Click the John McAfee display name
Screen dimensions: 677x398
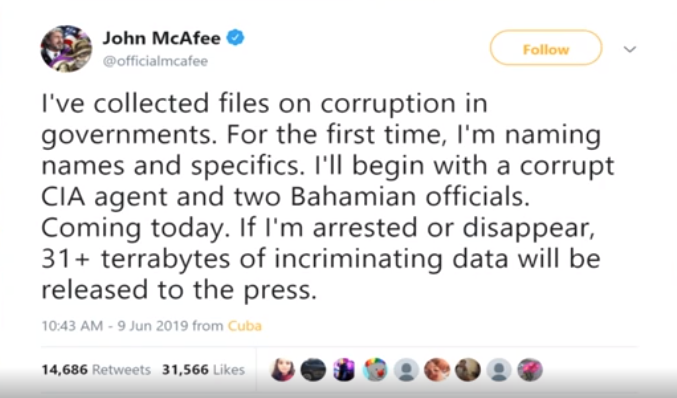coord(161,38)
